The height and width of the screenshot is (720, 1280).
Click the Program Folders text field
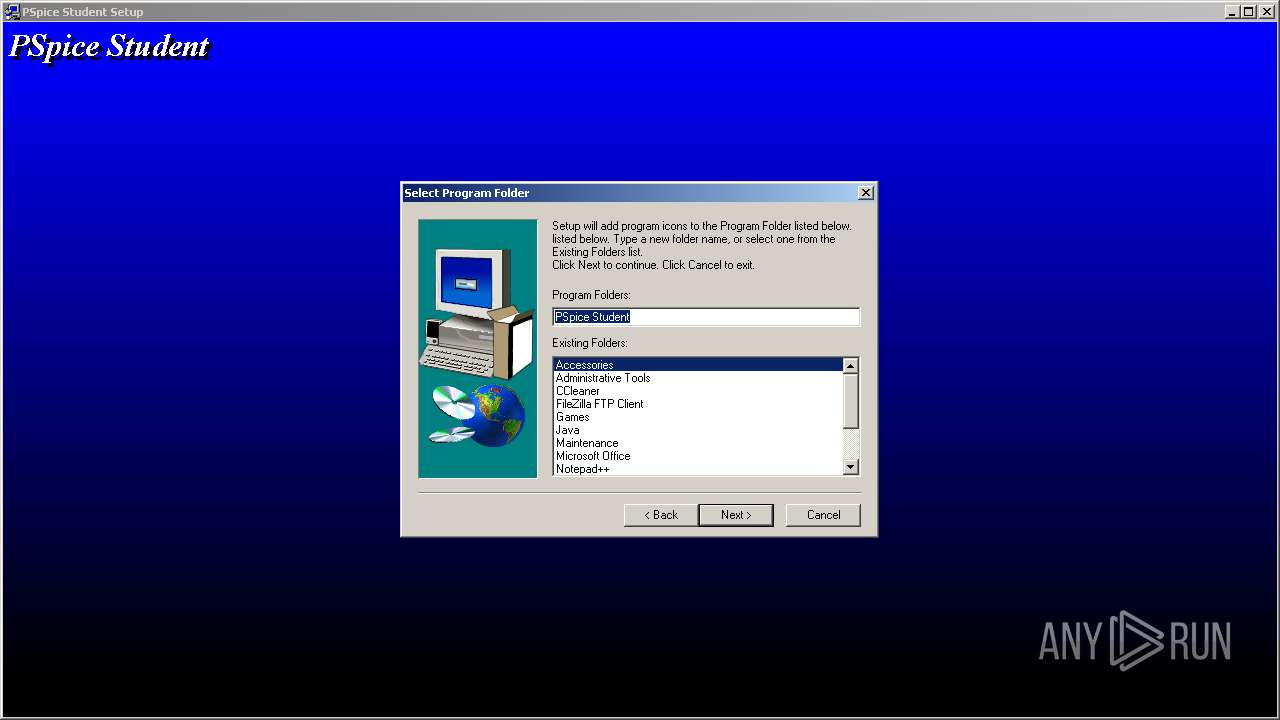706,317
